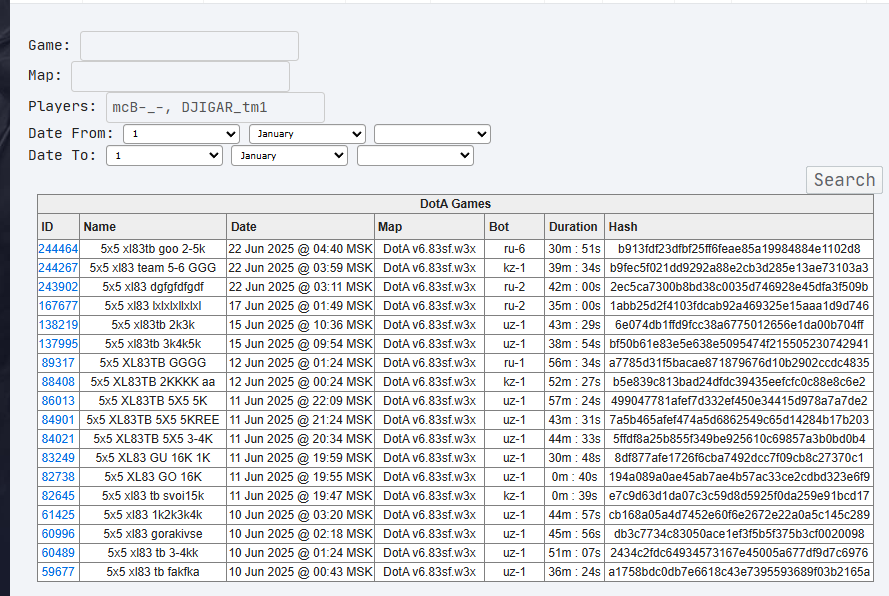Open the Date From year dropdown
Viewport: 889px width, 596px height.
pos(433,134)
